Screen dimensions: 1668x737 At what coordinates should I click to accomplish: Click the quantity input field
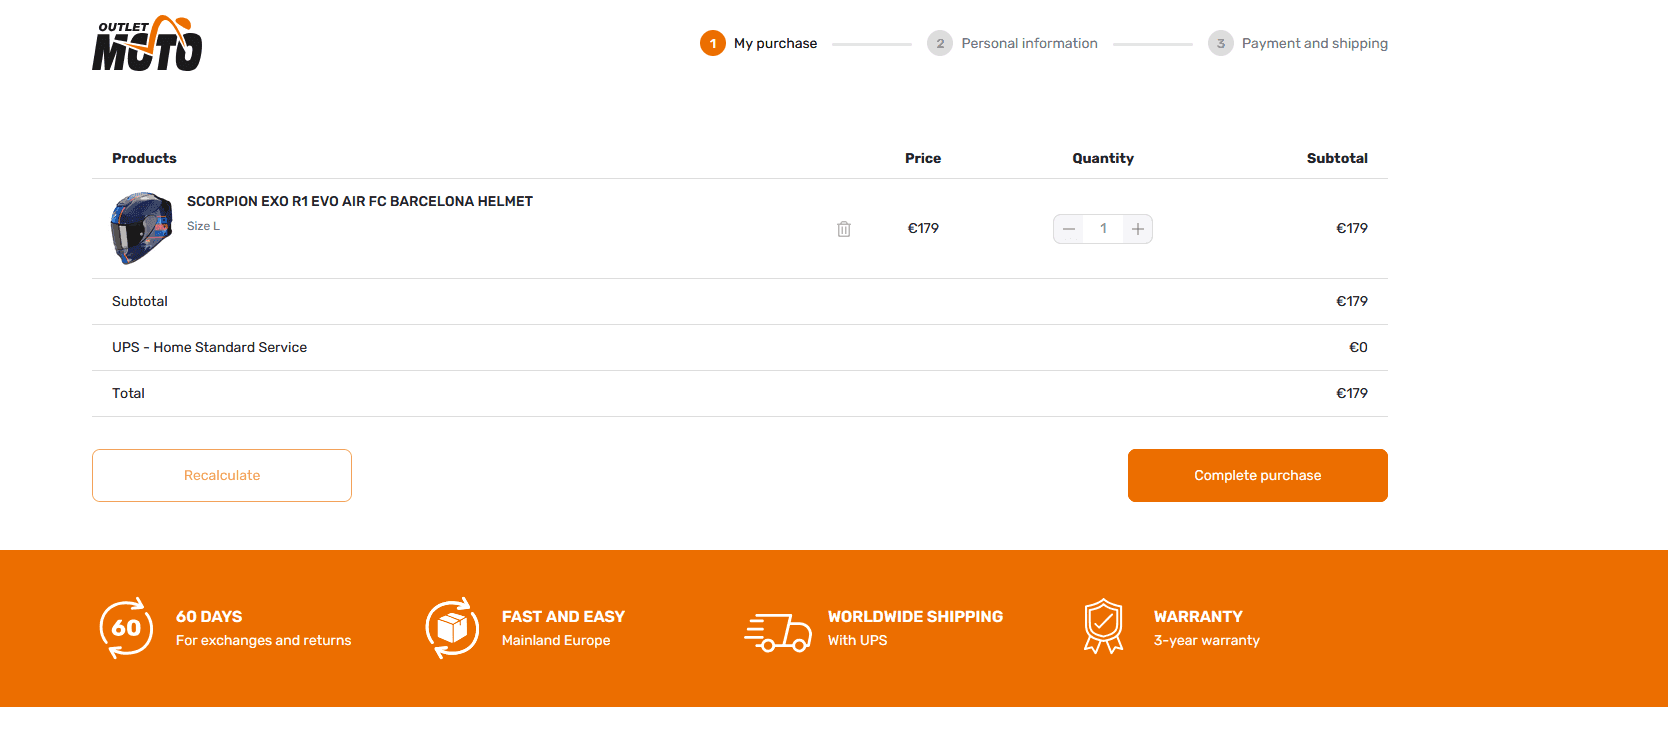[1103, 229]
